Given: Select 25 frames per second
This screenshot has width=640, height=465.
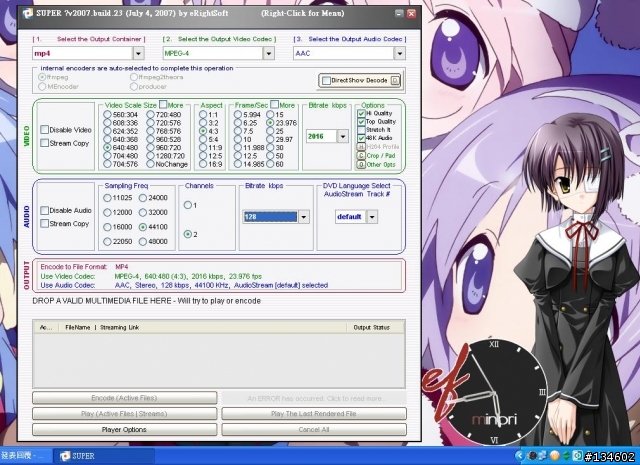Looking at the screenshot, I should click(270, 131).
